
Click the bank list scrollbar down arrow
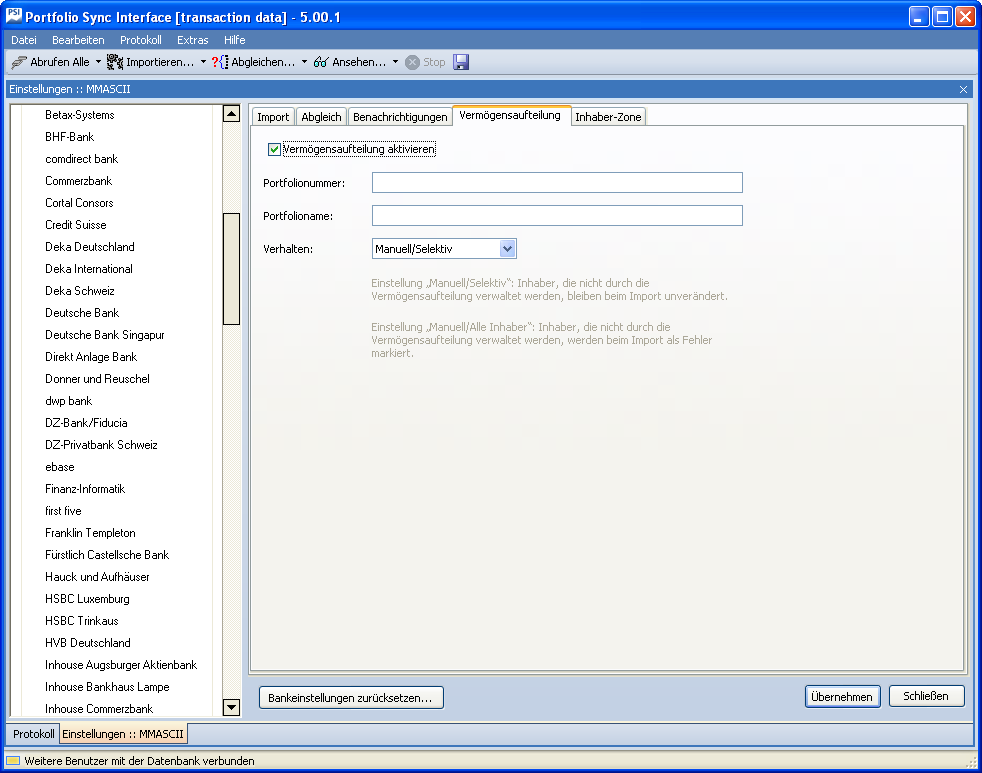point(231,708)
